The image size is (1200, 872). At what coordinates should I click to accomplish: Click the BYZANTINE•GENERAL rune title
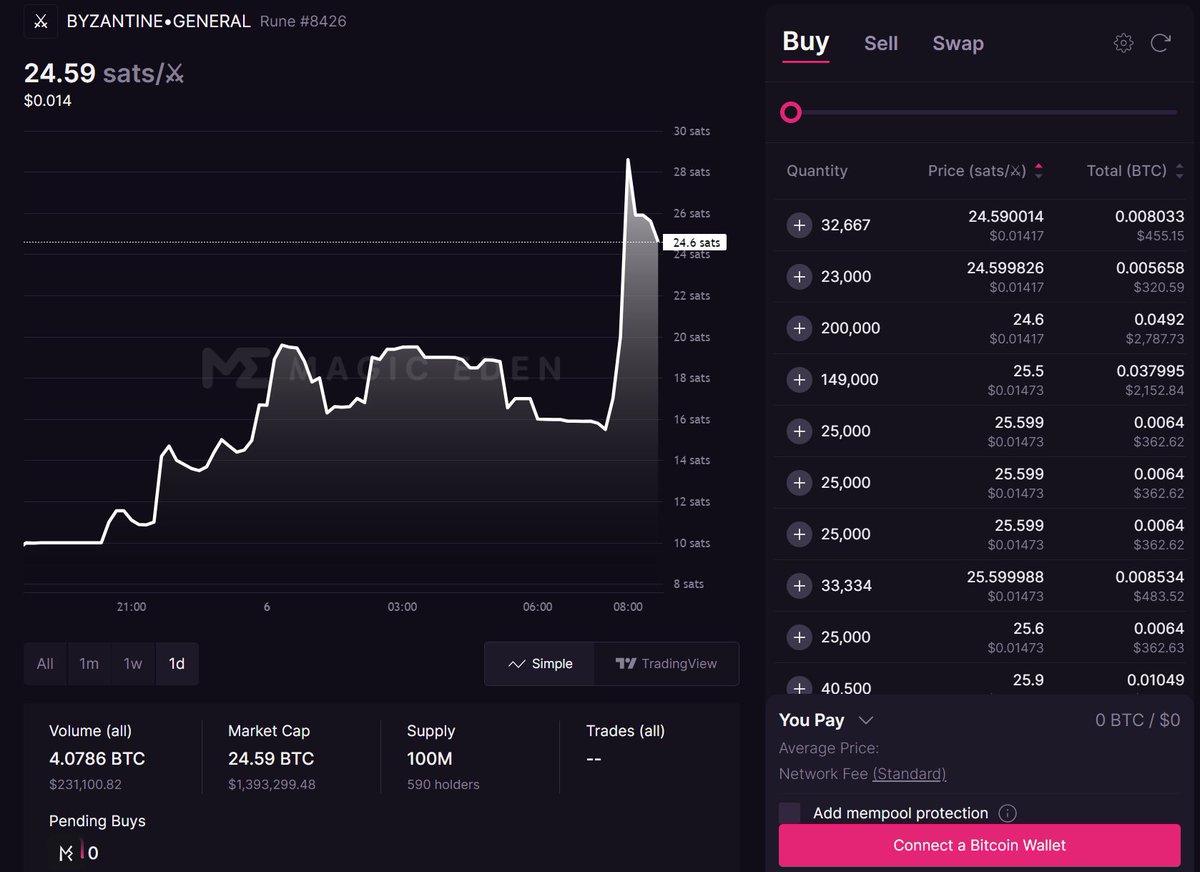[x=158, y=21]
